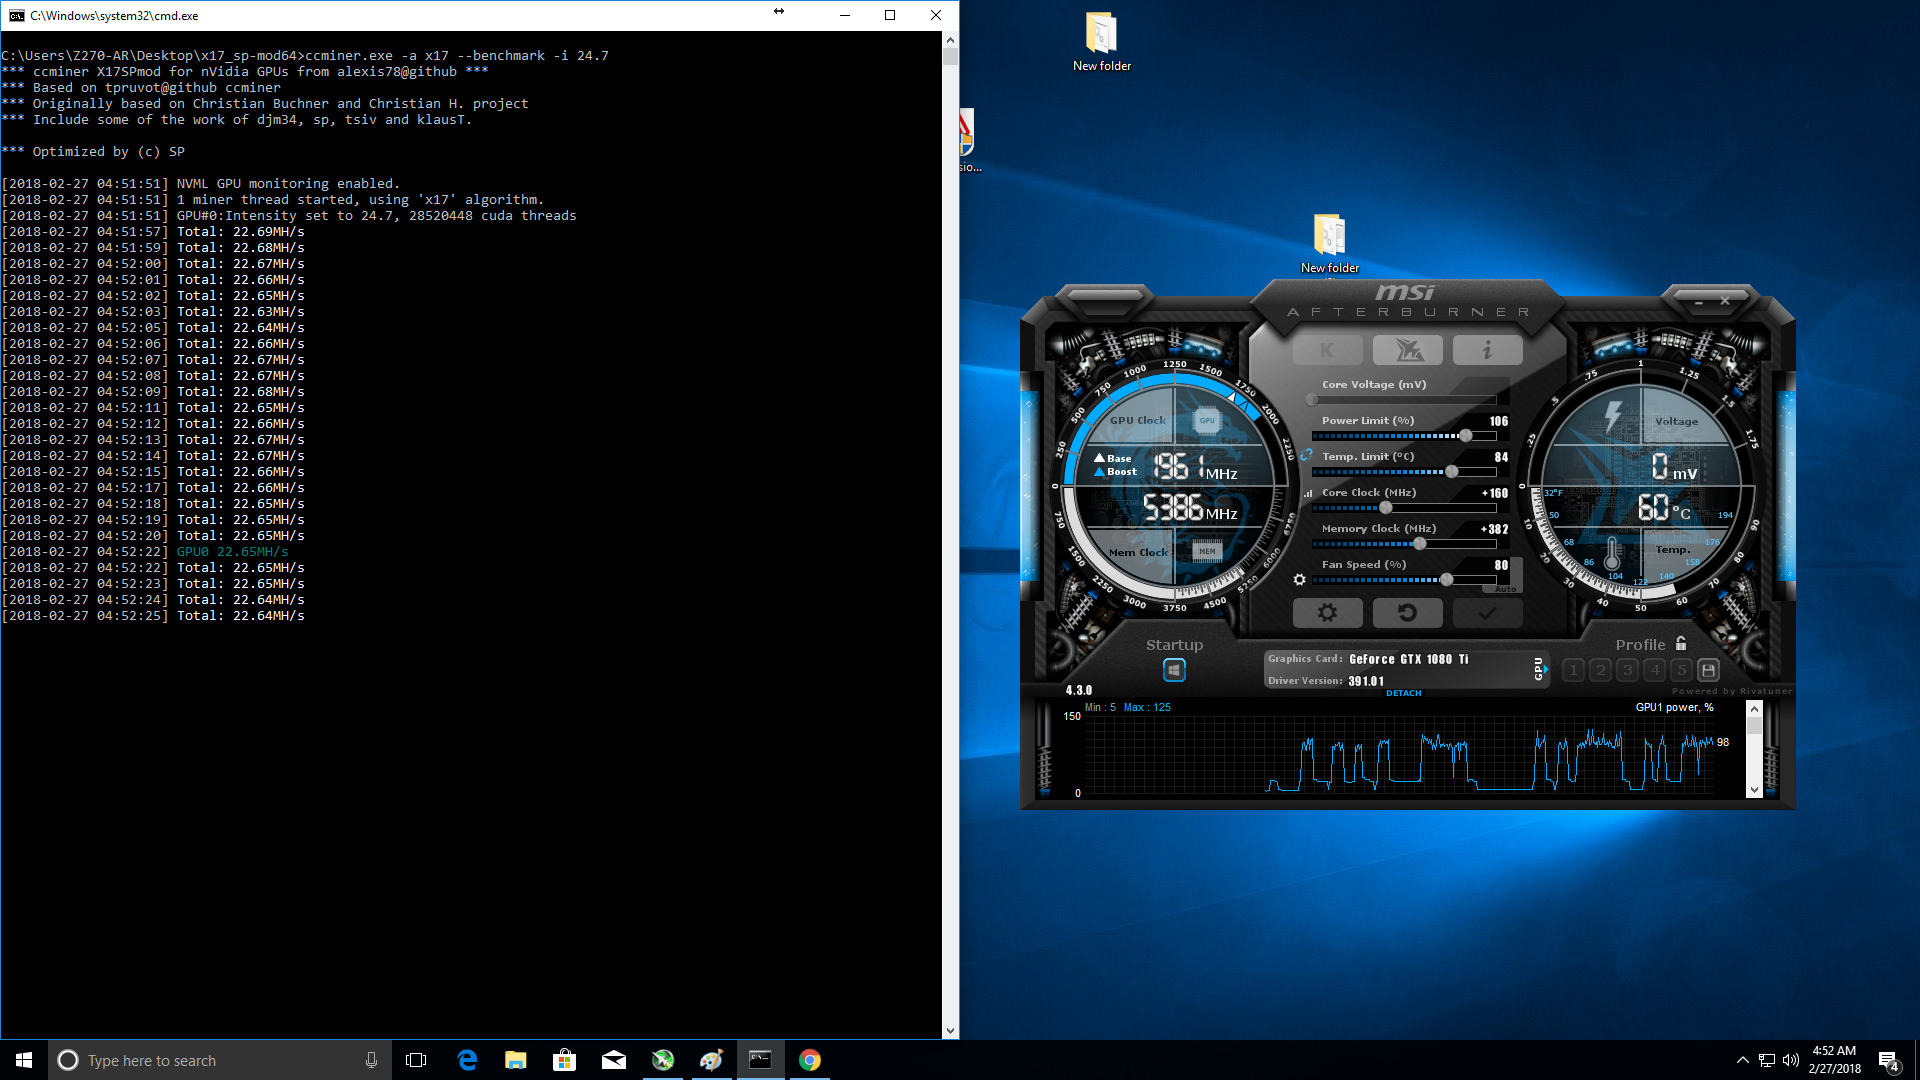Open Microsoft Store from taskbar
Screen dimensions: 1920x1080
click(565, 1060)
